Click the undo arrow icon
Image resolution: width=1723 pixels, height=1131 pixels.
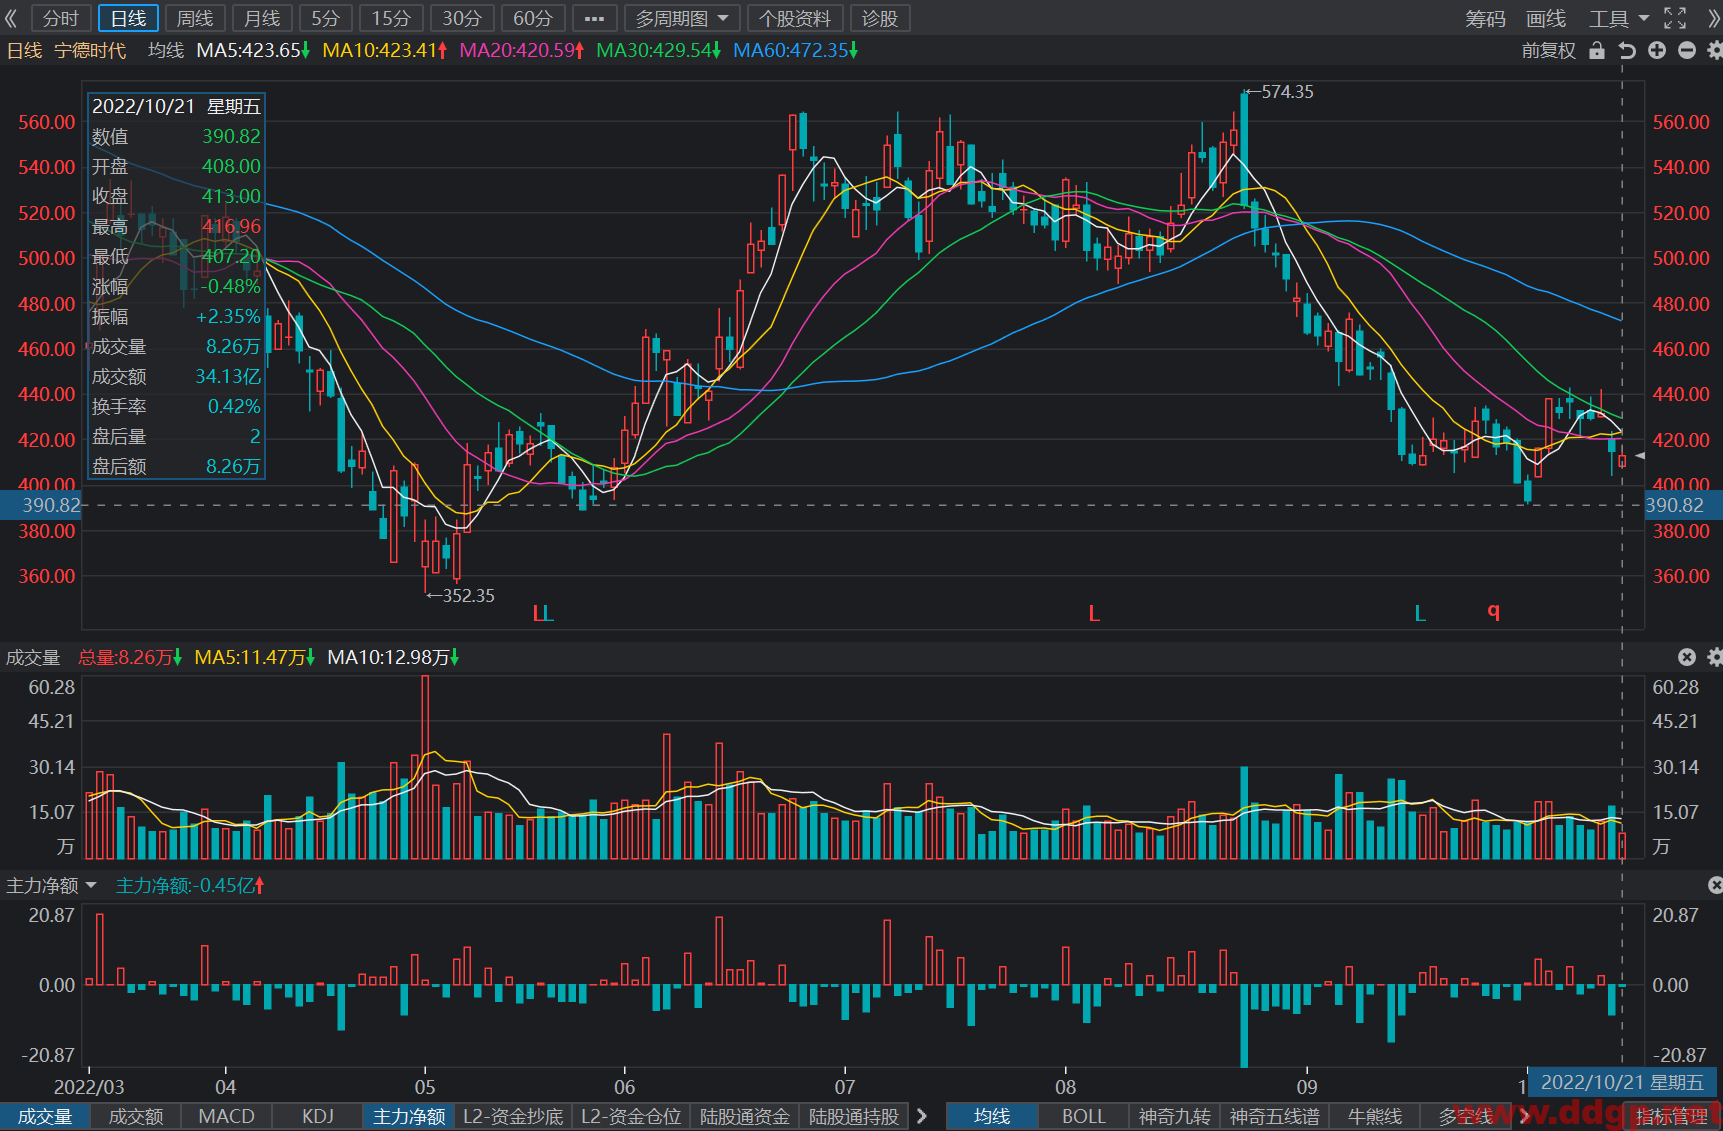(1627, 50)
